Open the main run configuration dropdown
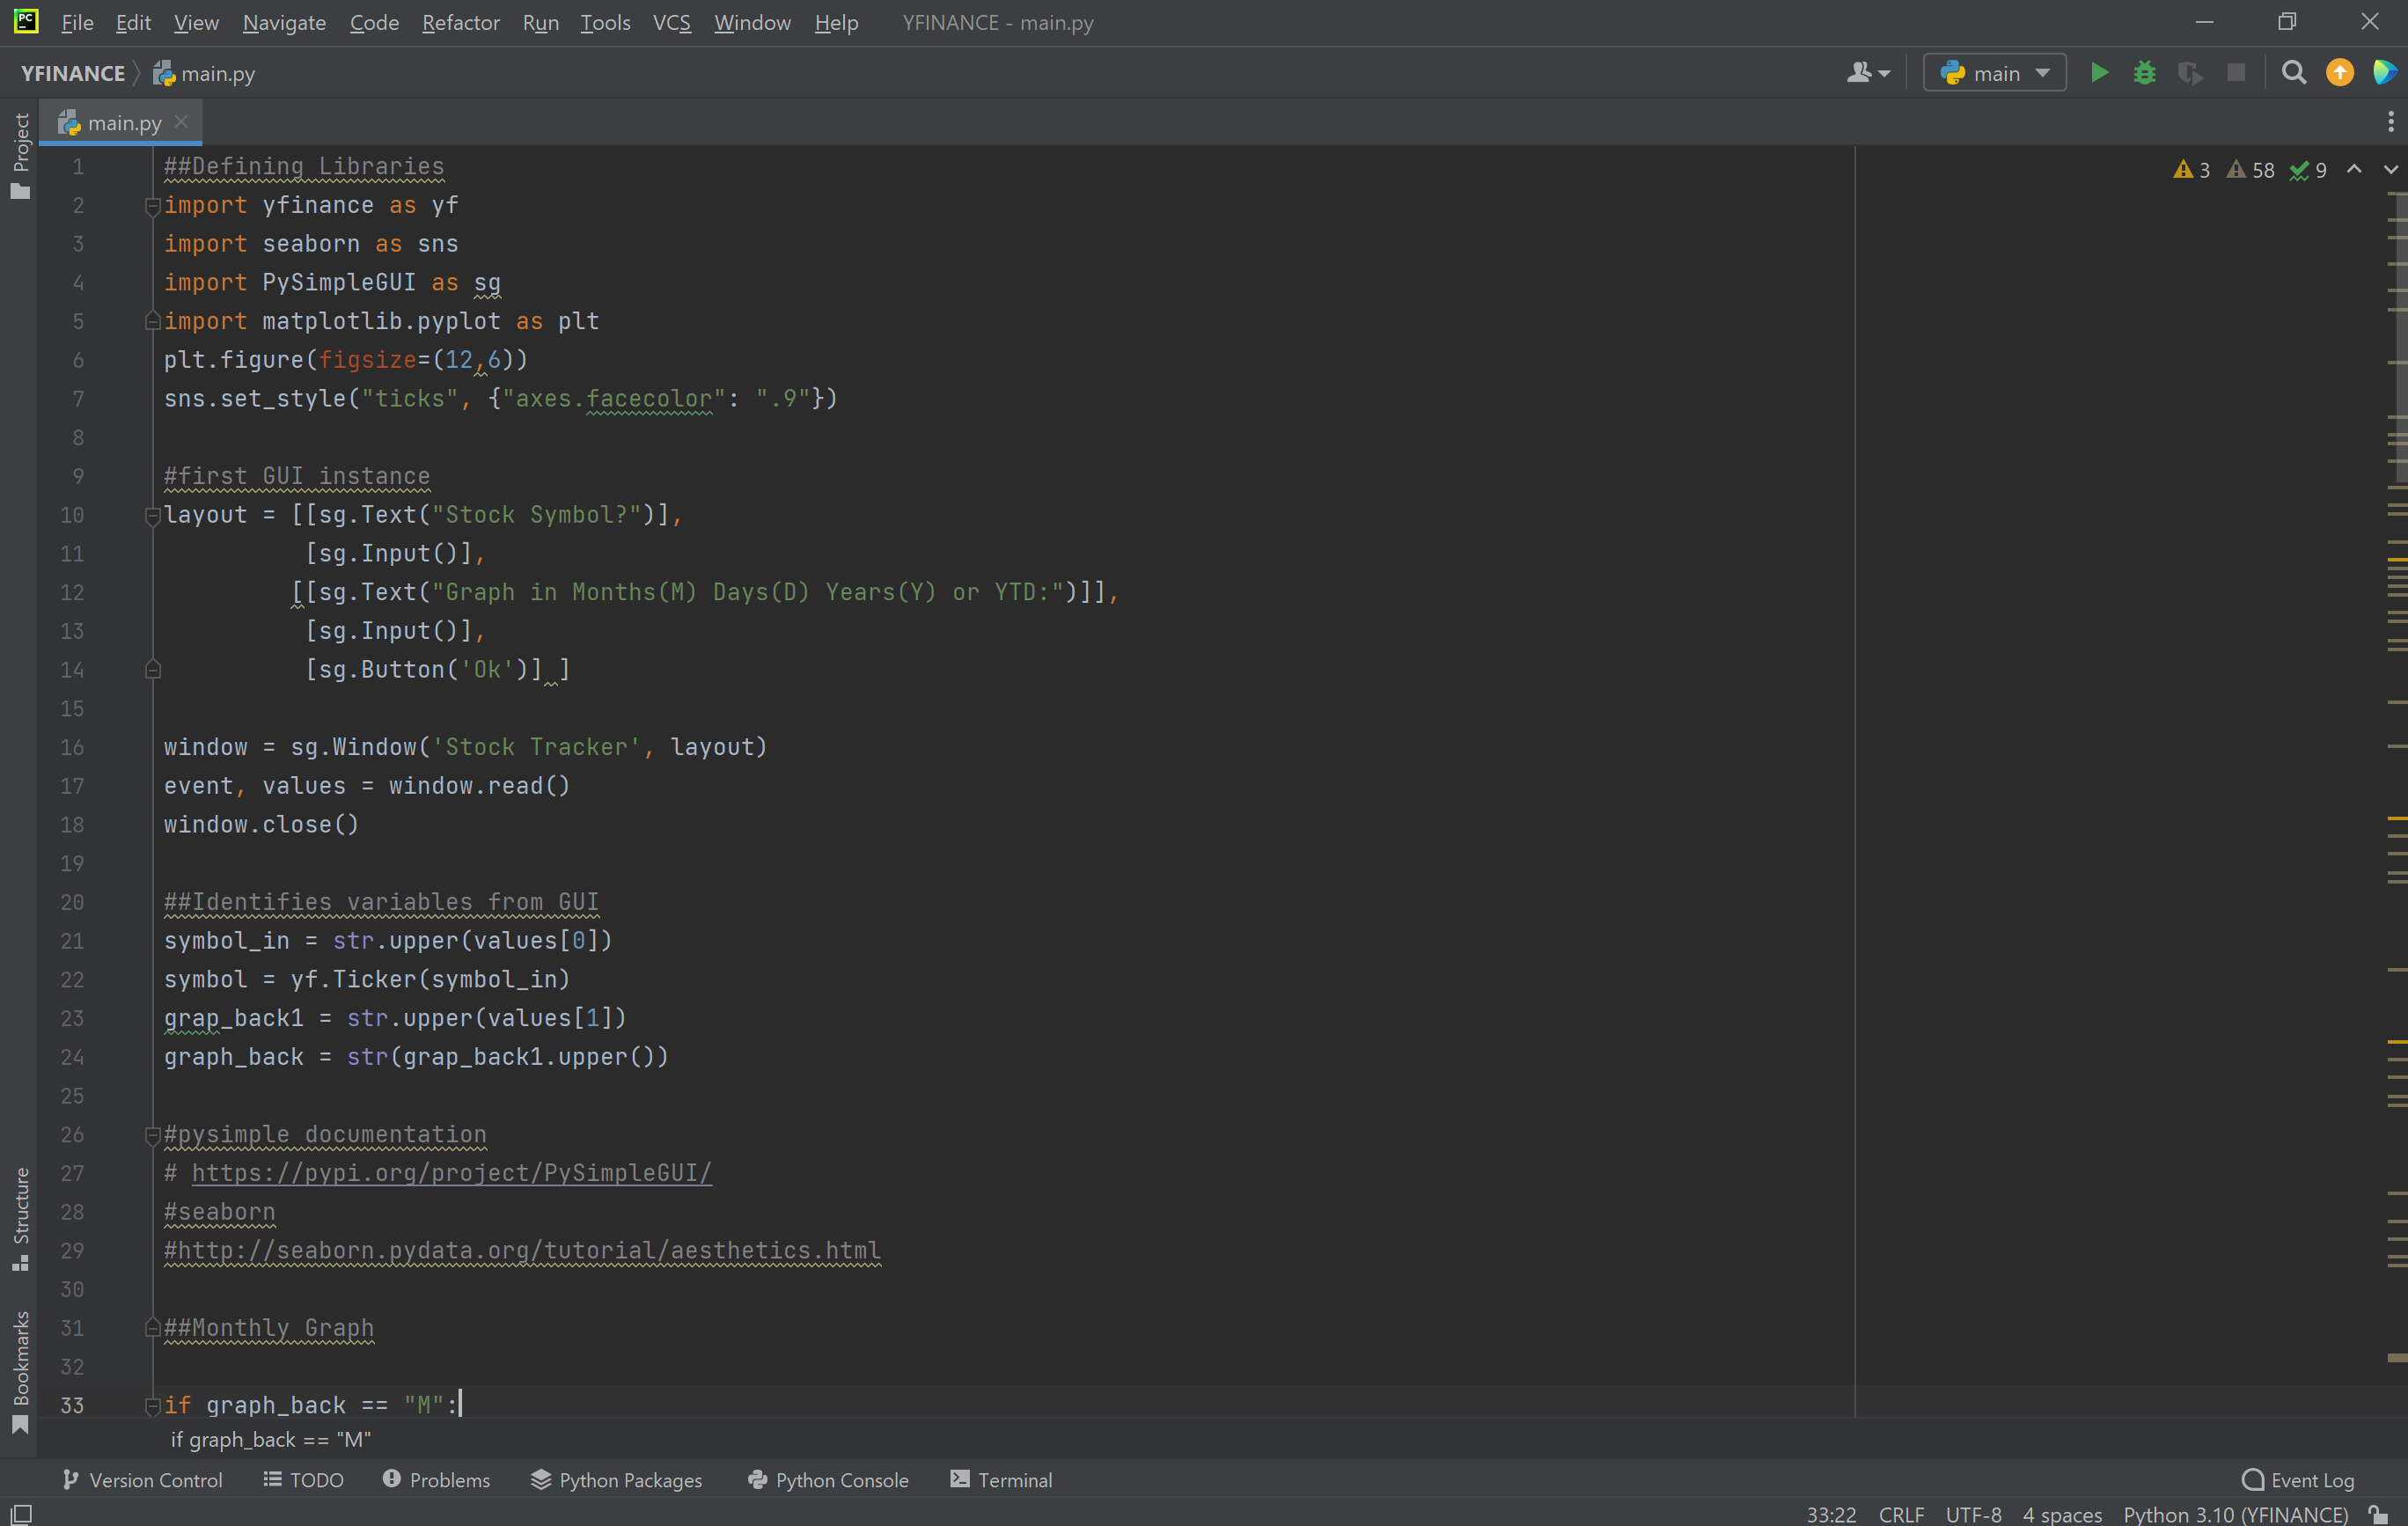 (x=1994, y=72)
